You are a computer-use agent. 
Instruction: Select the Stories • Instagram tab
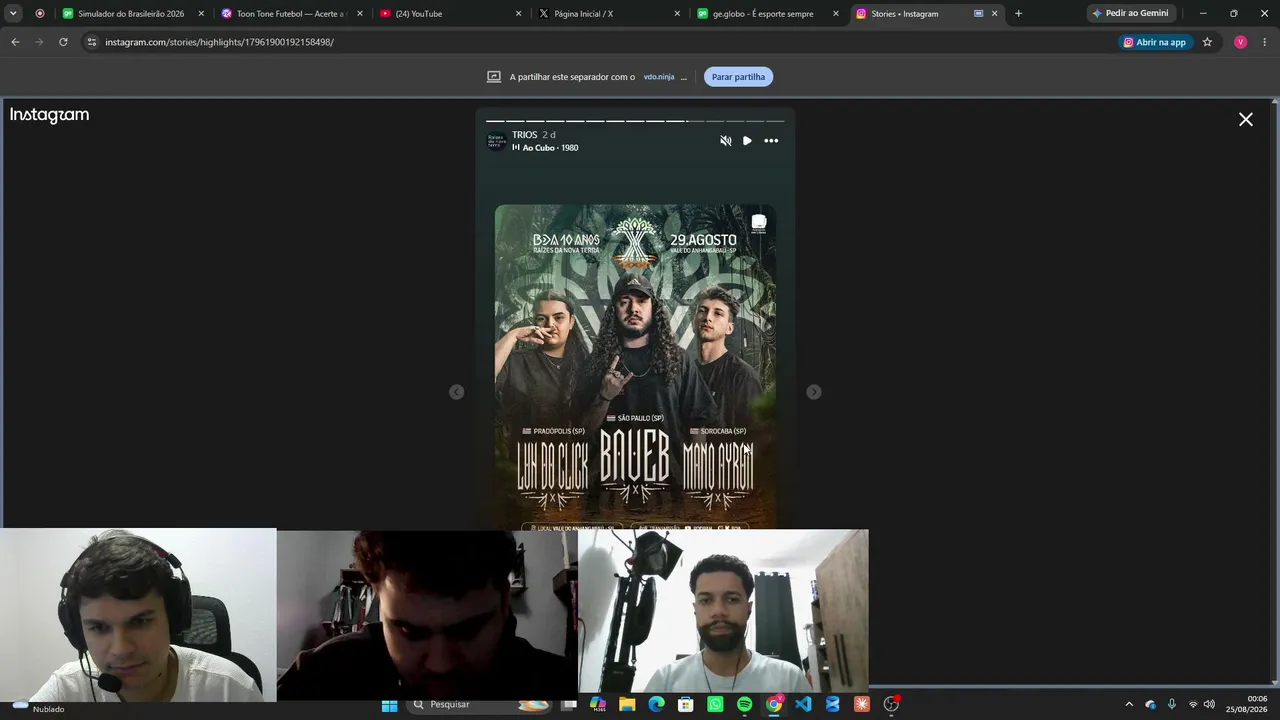point(927,14)
